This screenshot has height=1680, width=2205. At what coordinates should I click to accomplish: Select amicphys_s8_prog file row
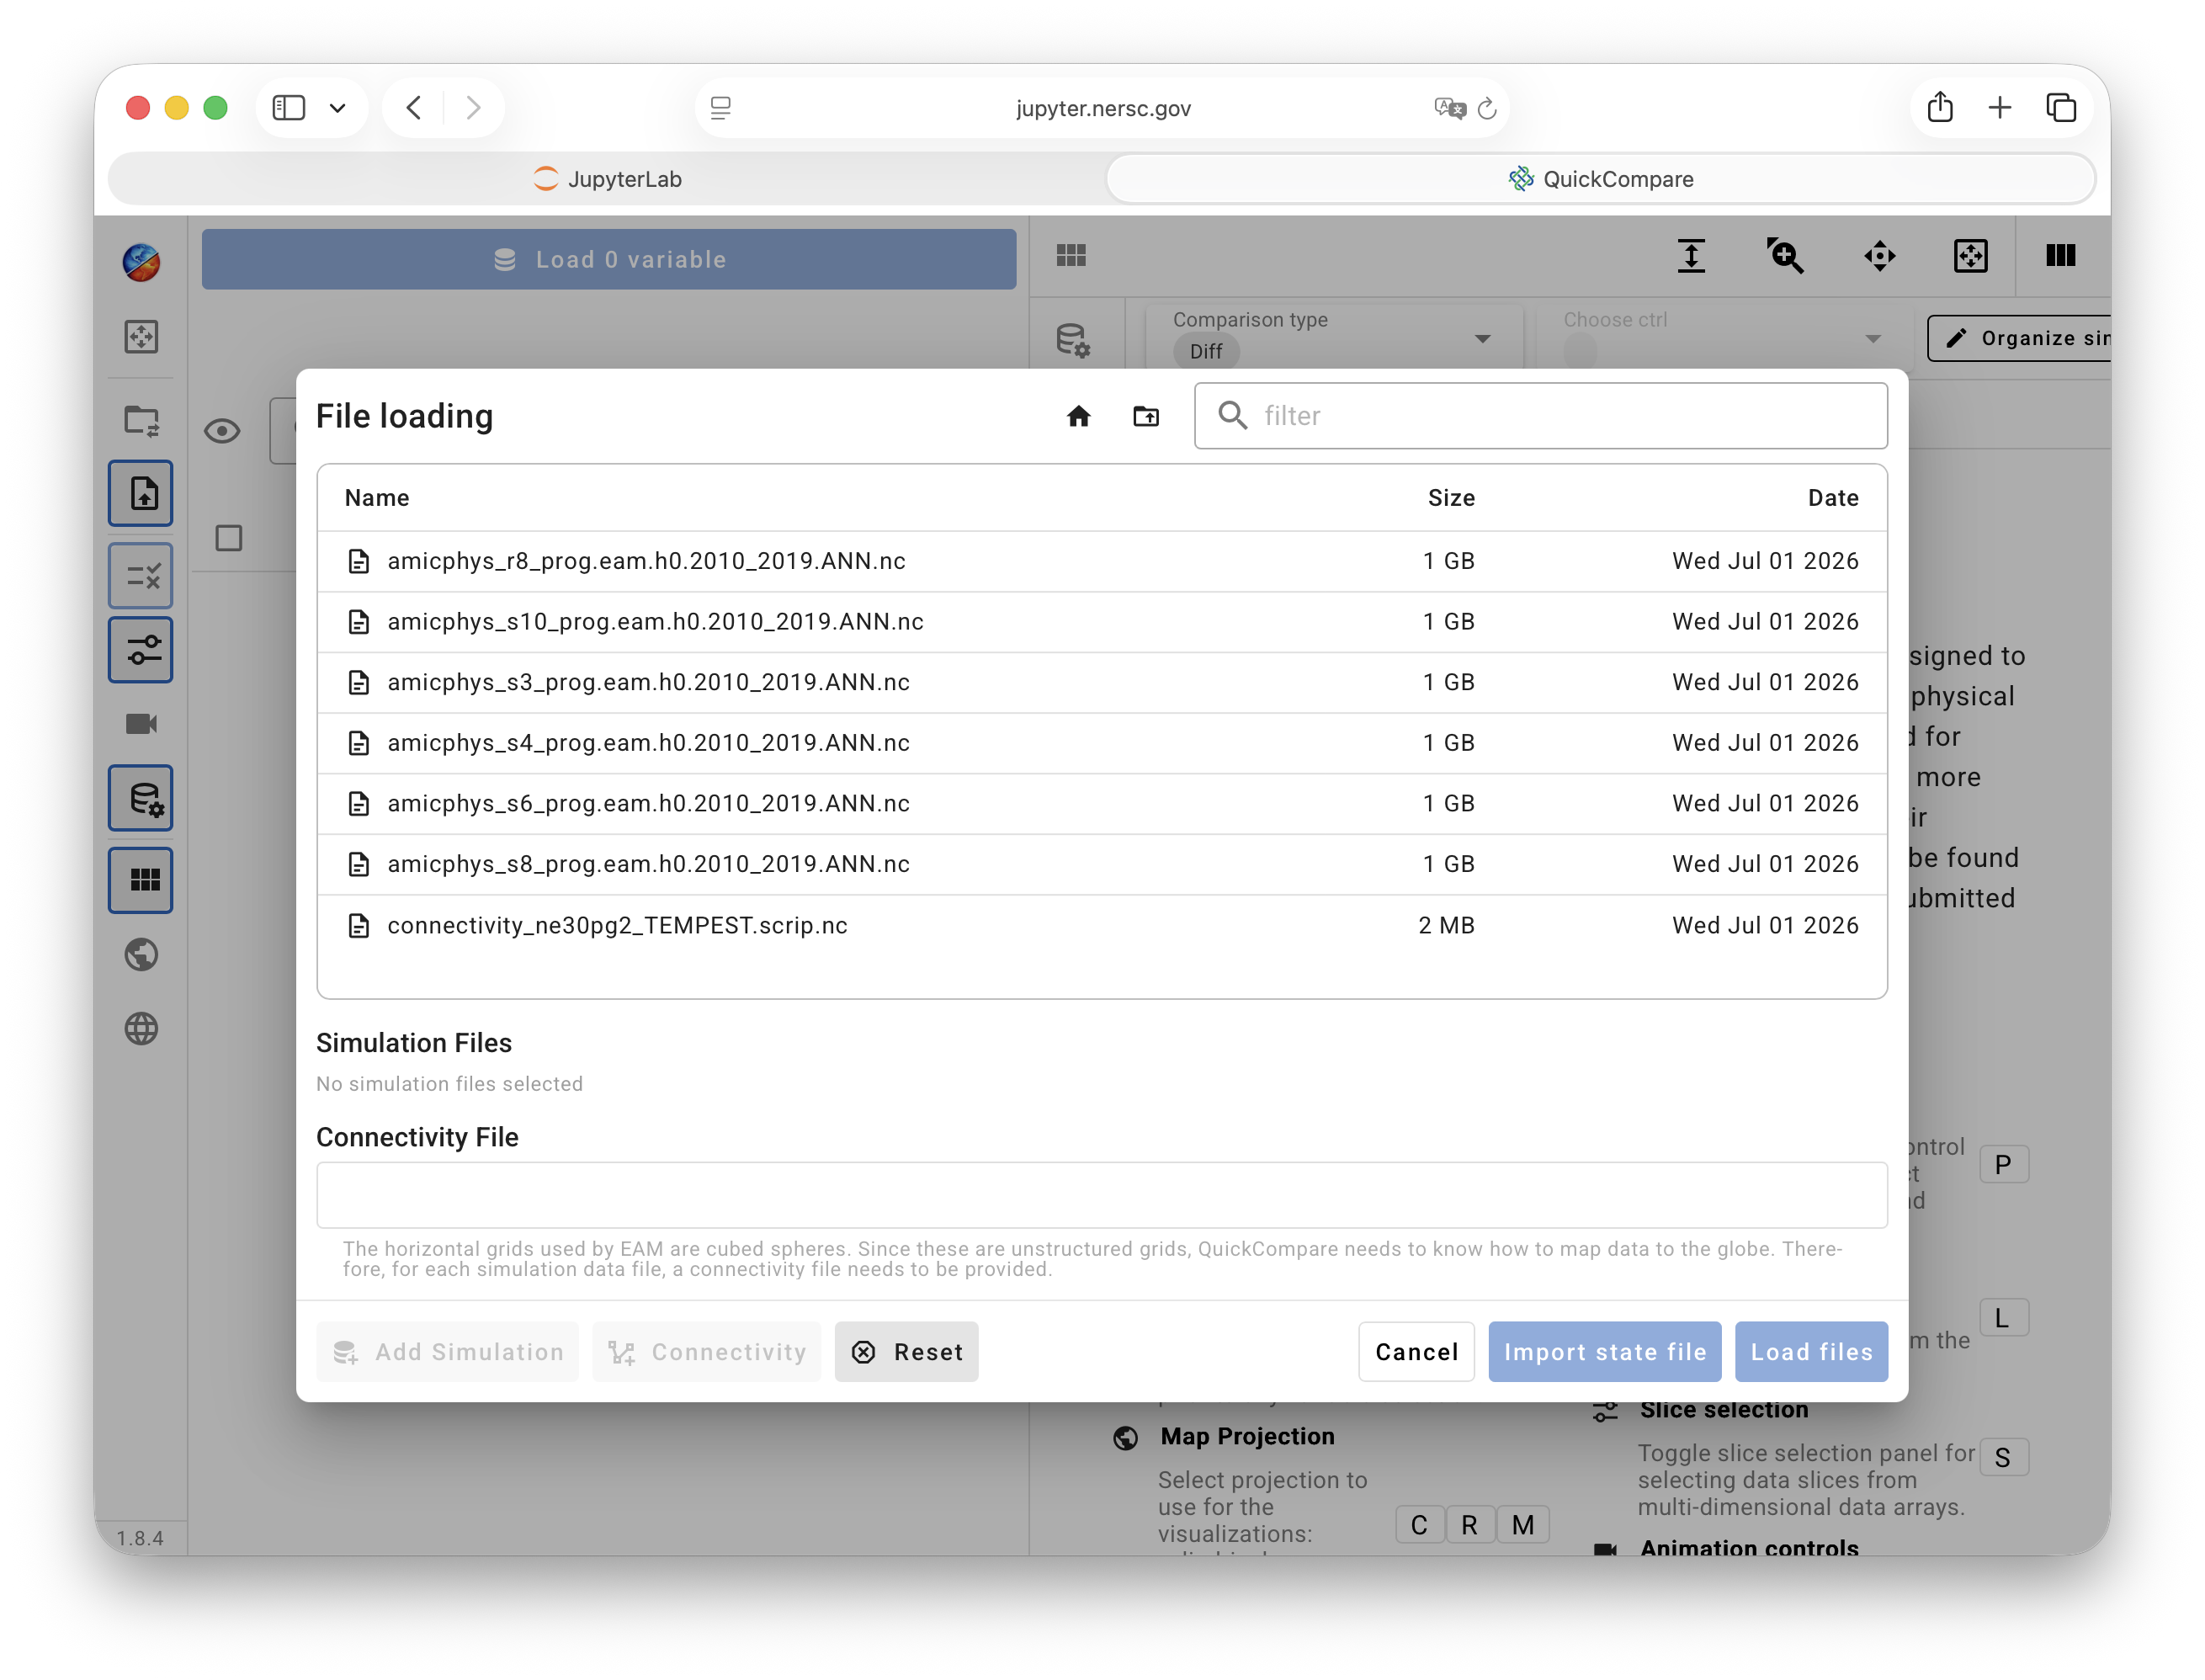click(x=1102, y=864)
